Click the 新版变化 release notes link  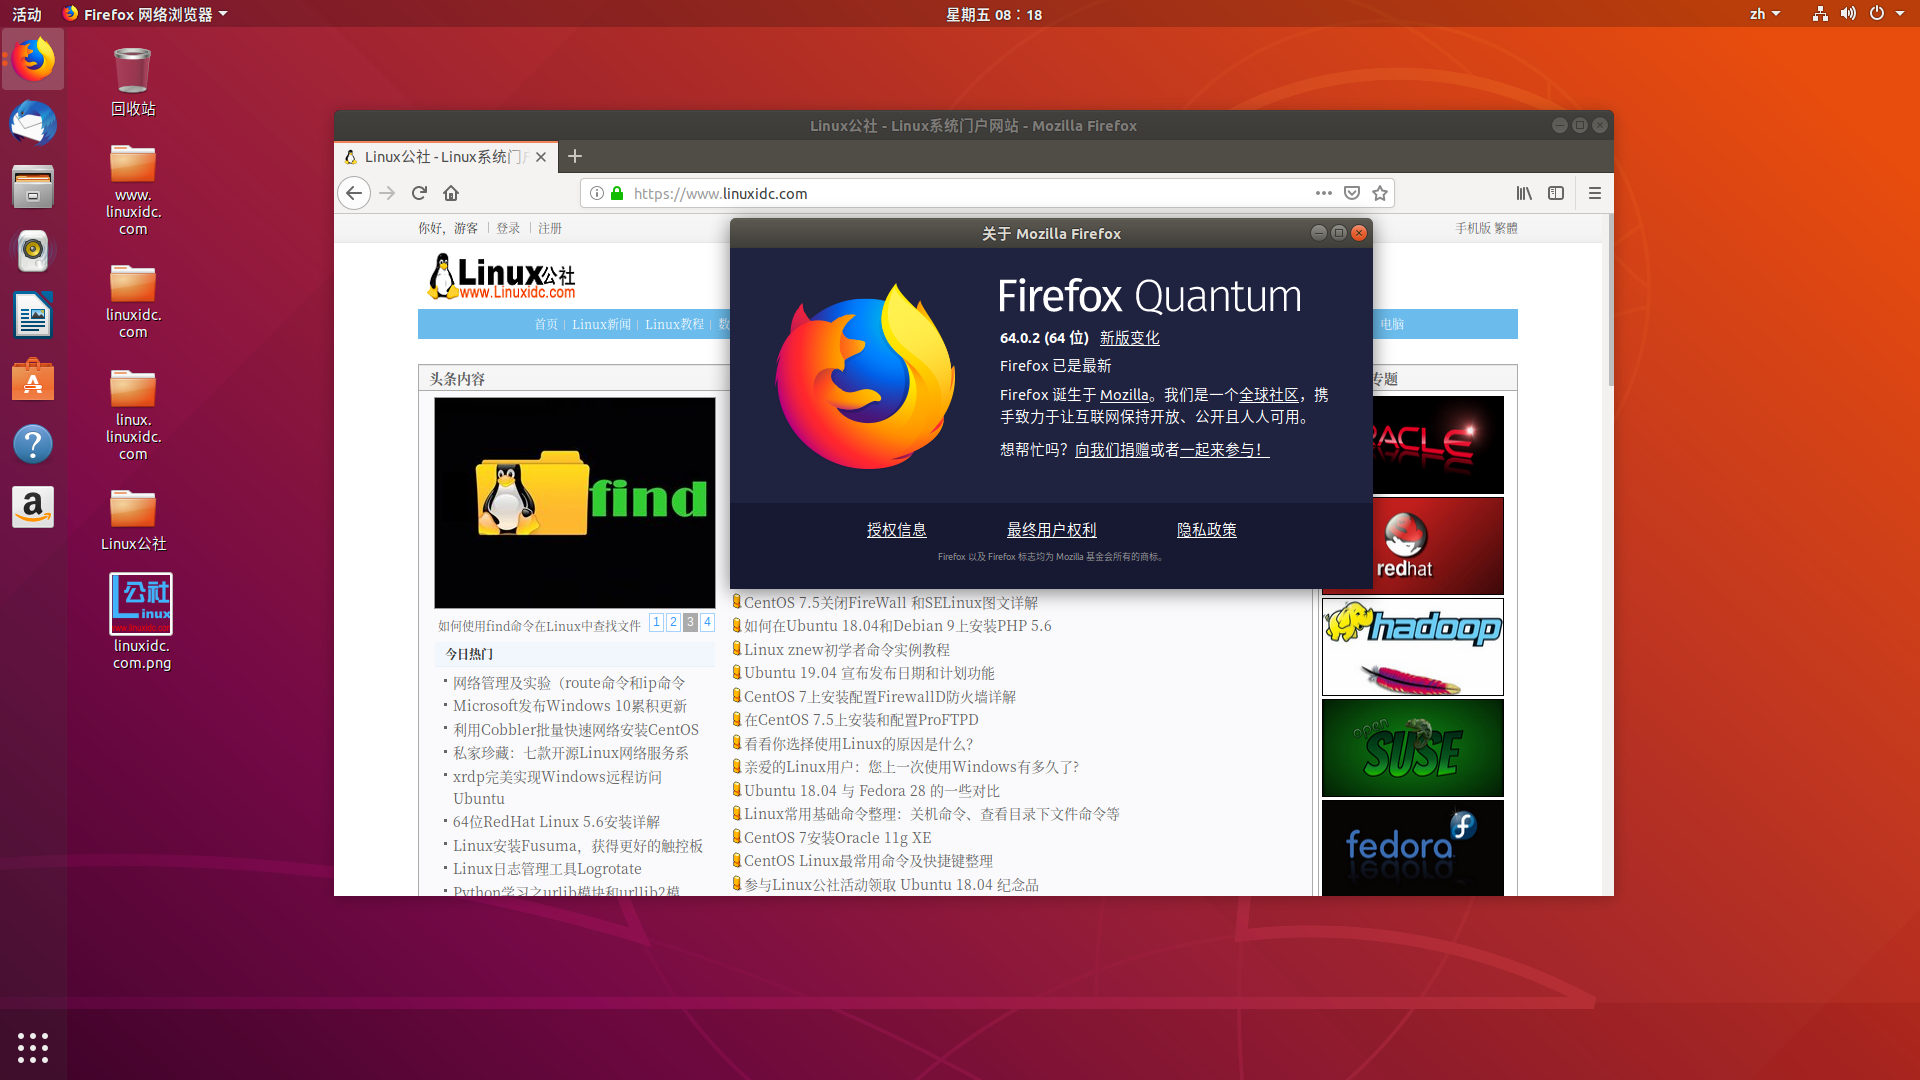point(1130,338)
